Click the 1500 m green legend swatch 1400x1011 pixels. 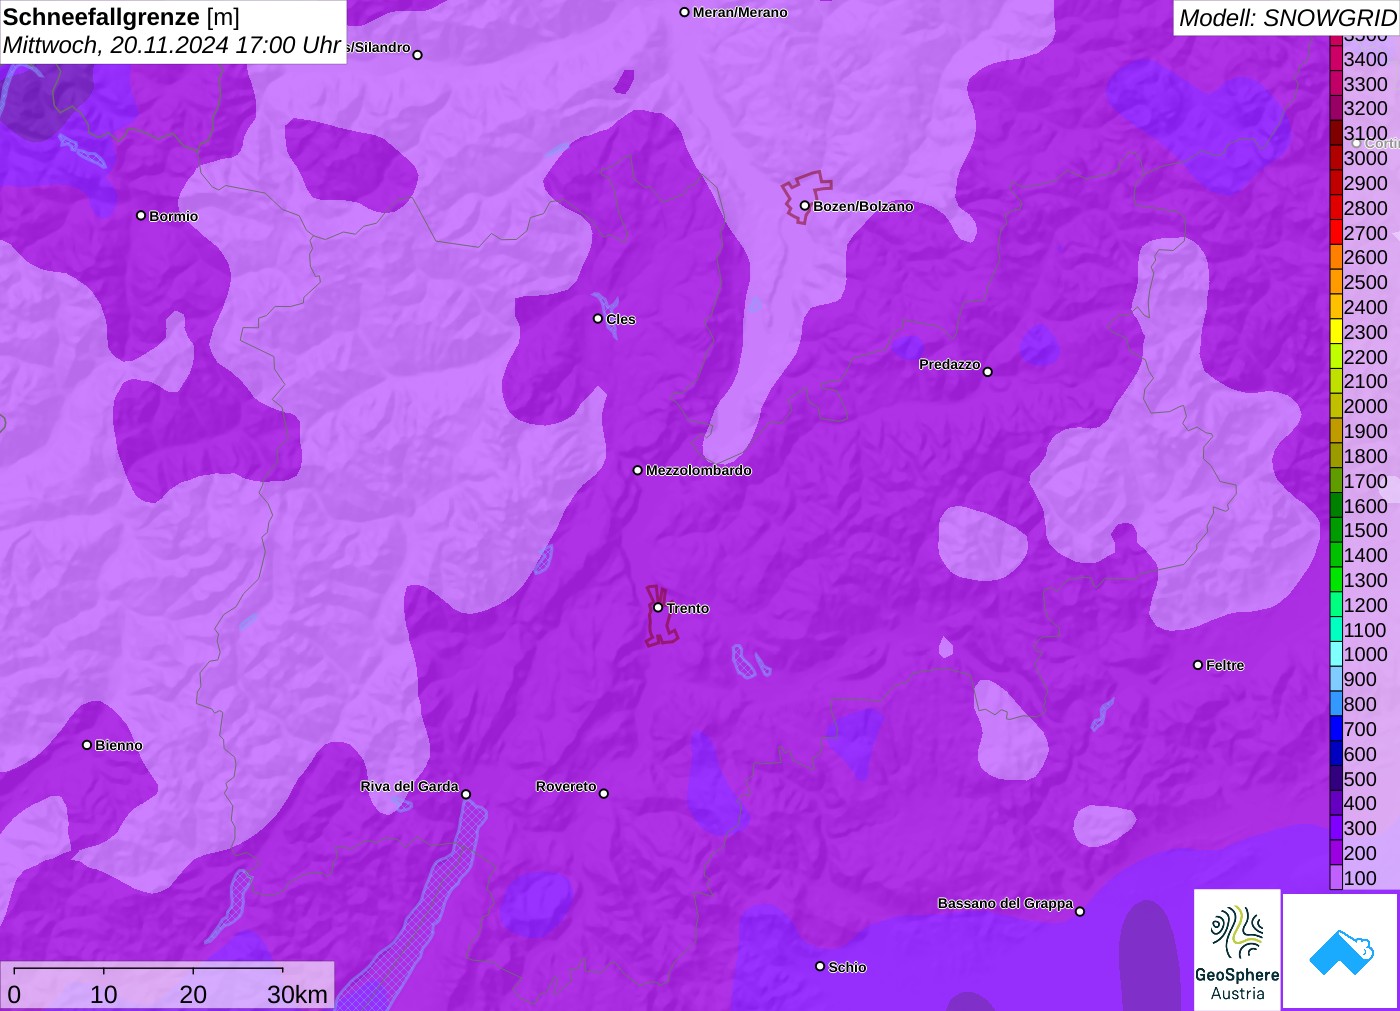click(x=1336, y=530)
